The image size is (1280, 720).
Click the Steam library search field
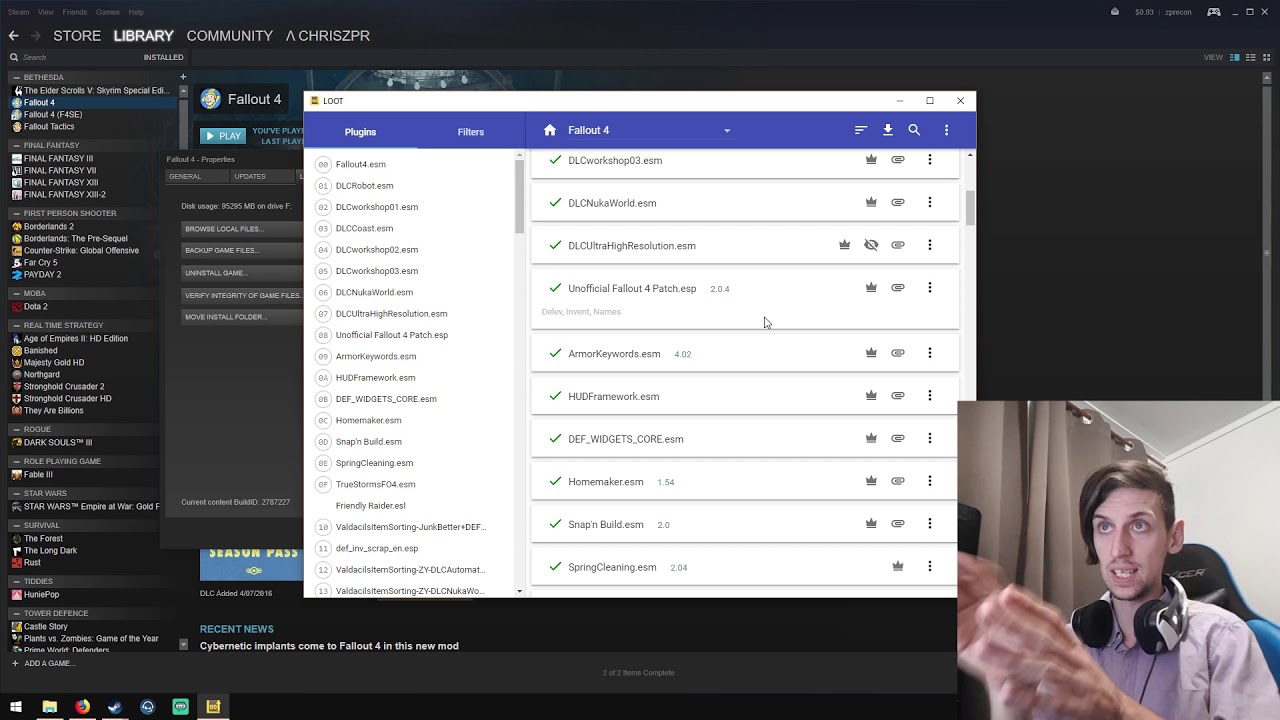[75, 57]
